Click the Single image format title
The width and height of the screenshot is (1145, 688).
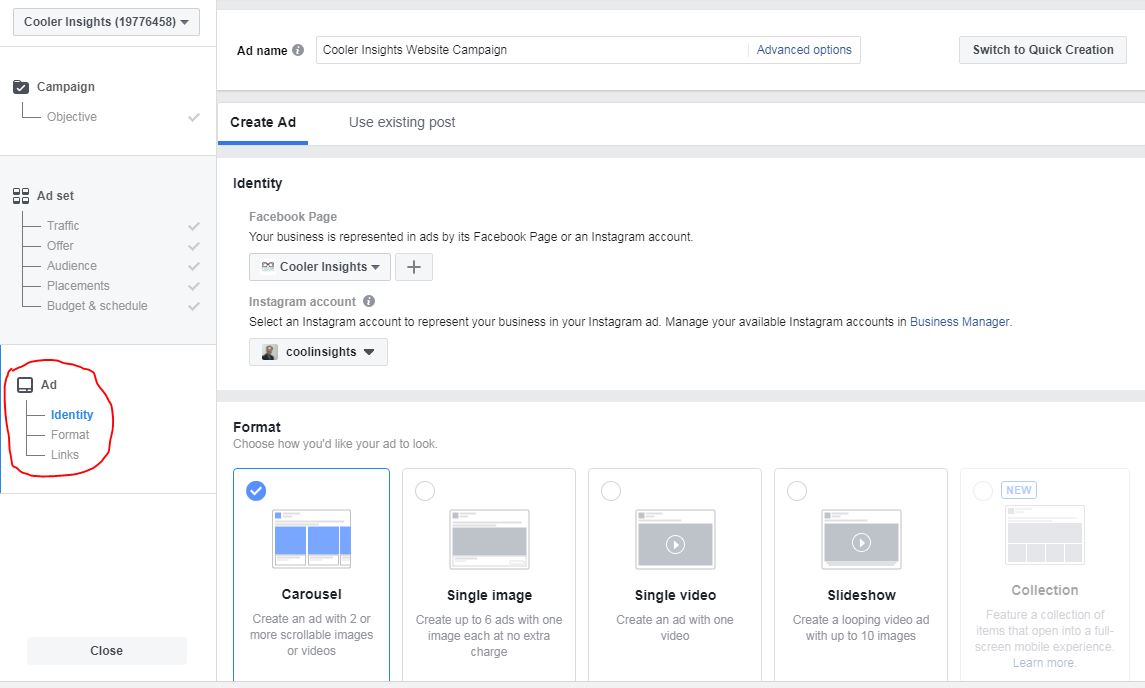coord(489,595)
